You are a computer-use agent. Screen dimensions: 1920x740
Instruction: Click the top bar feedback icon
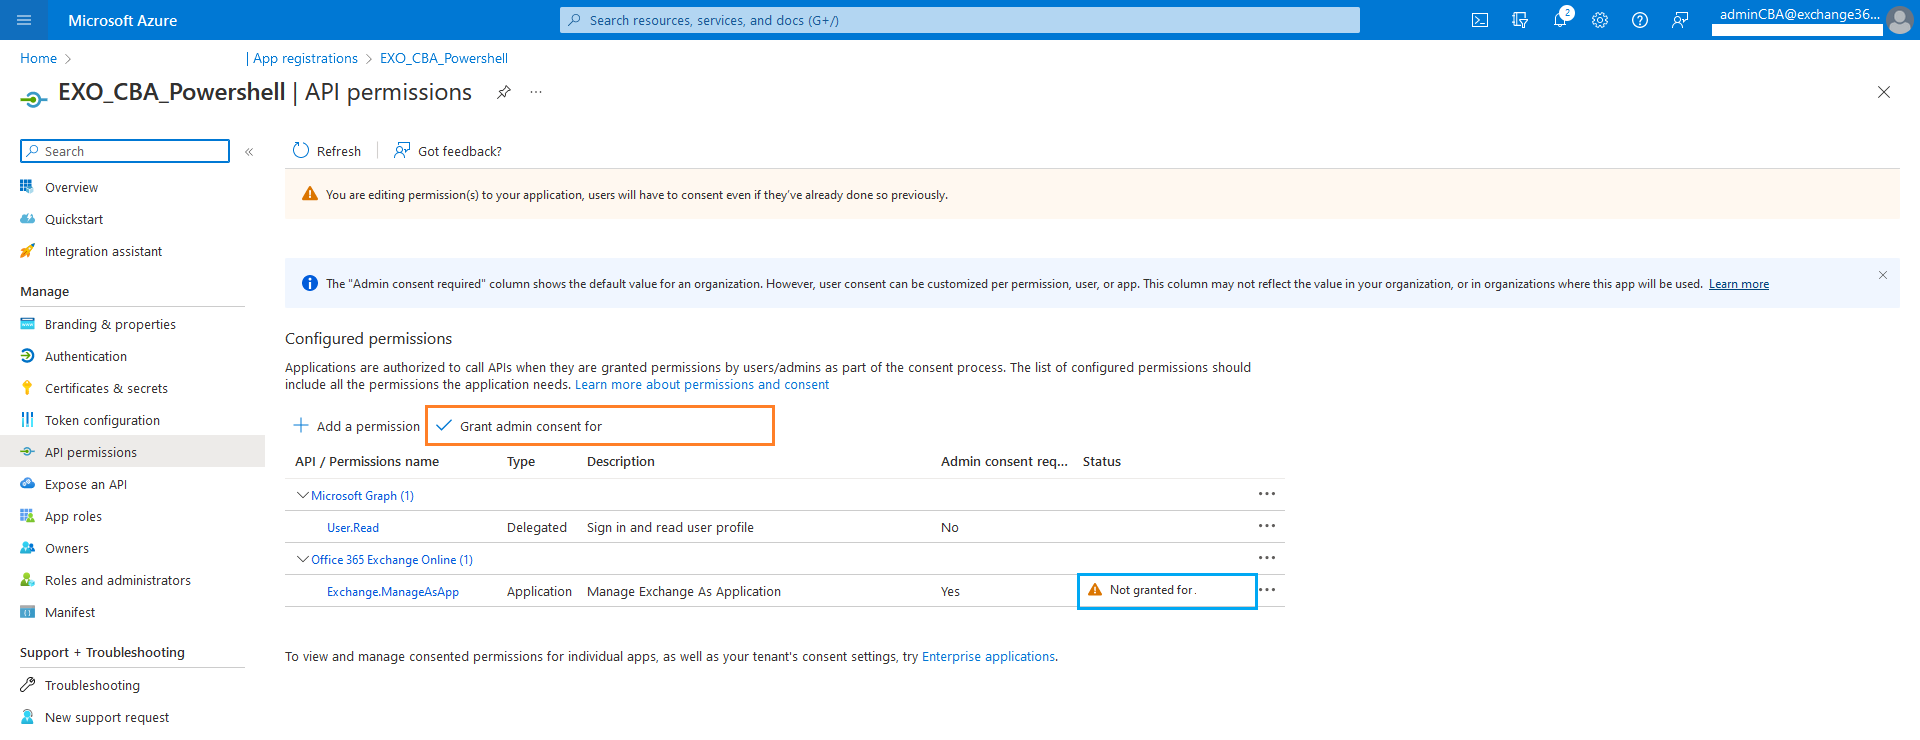1680,20
